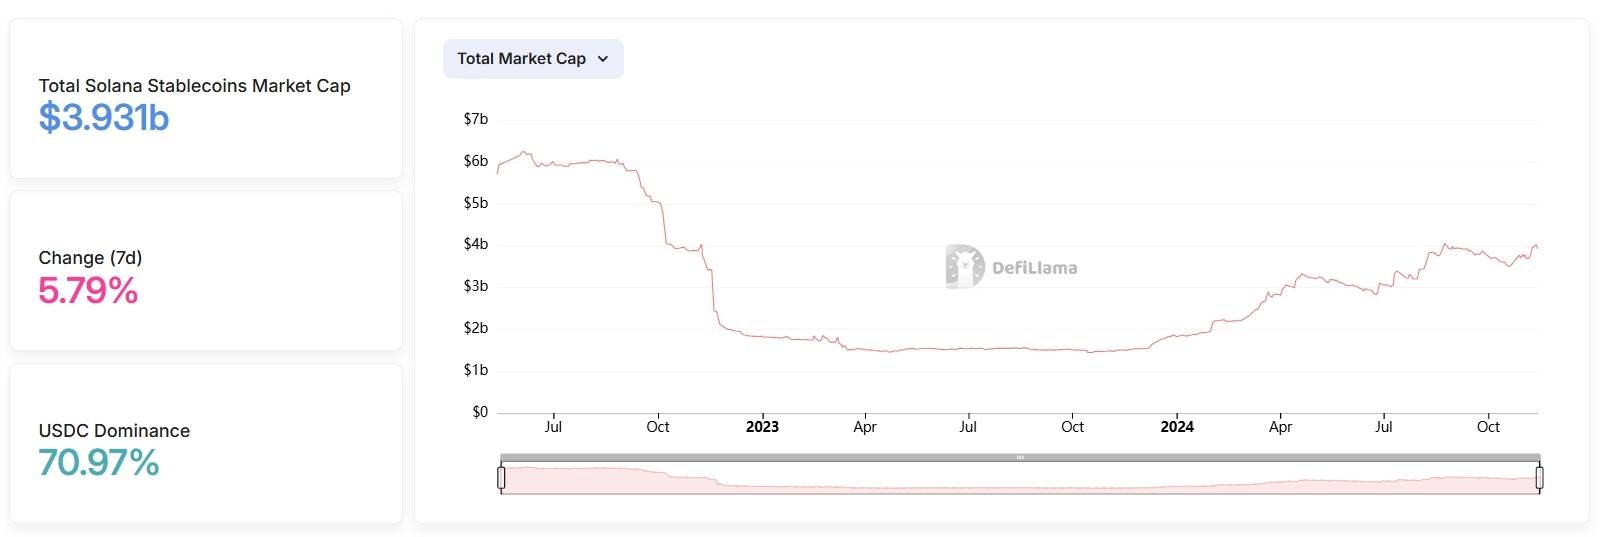Click the 2024 label on the time axis
Viewport: 1607px width, 537px height.
pyautogui.click(x=1177, y=427)
